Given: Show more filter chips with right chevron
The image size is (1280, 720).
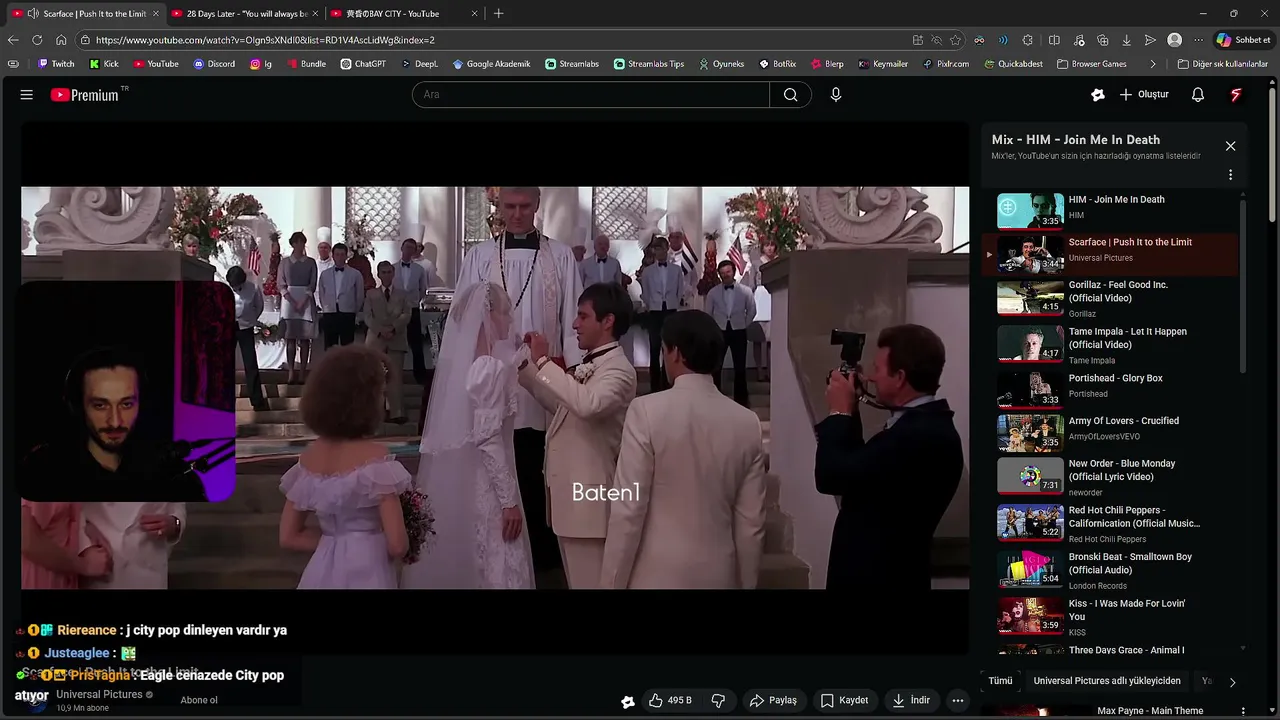Looking at the screenshot, I should (1232, 682).
